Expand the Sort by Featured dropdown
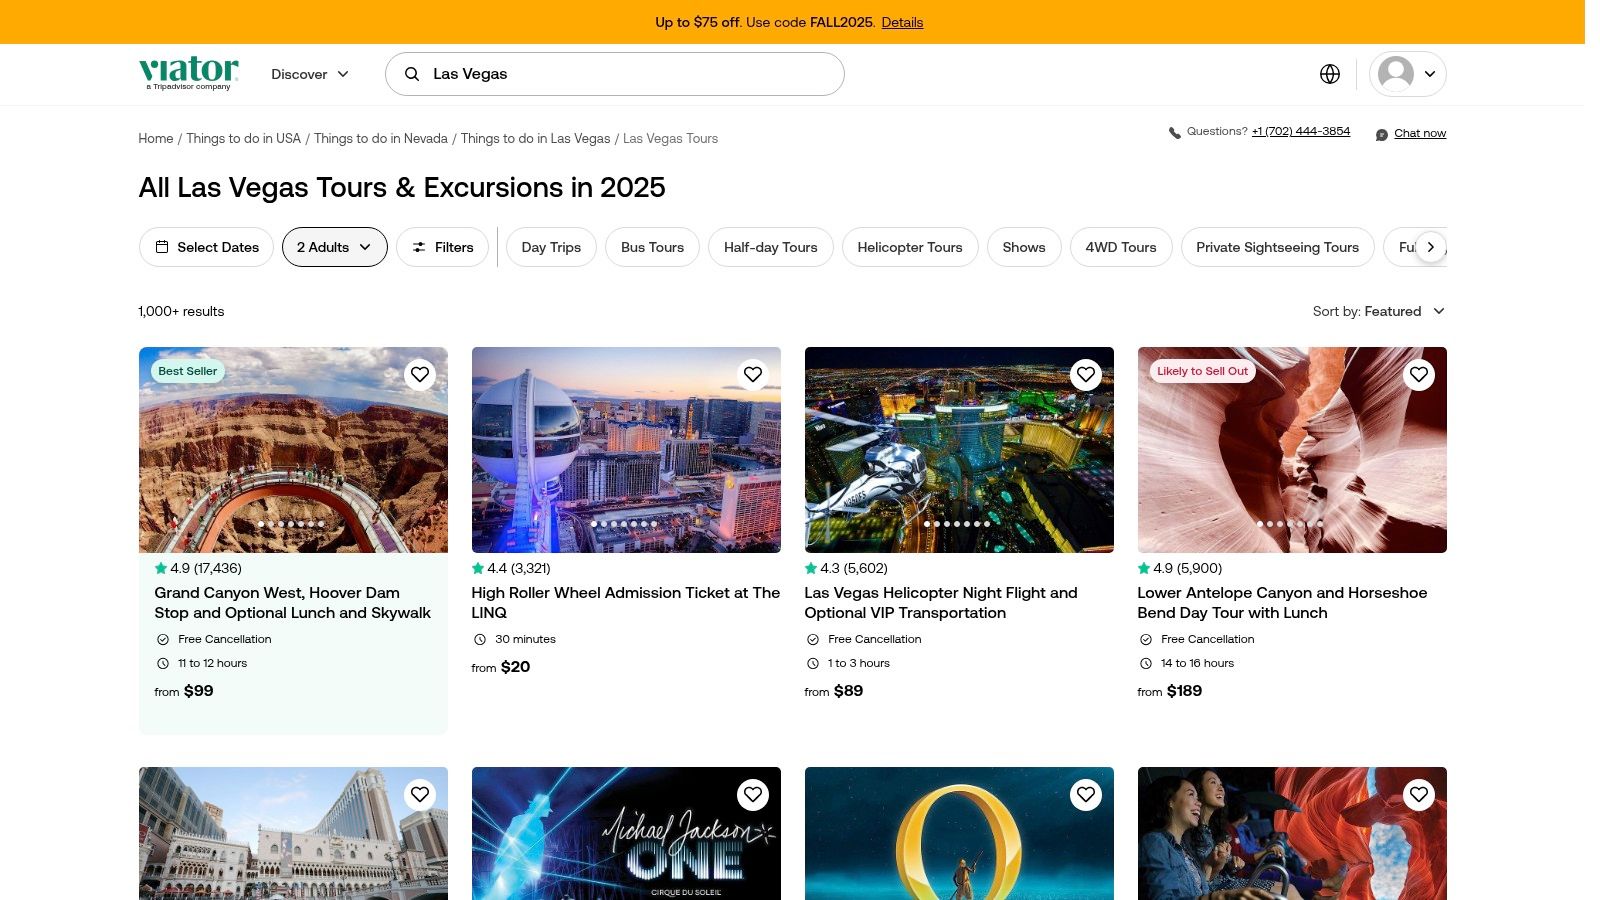The width and height of the screenshot is (1600, 900). pyautogui.click(x=1379, y=311)
